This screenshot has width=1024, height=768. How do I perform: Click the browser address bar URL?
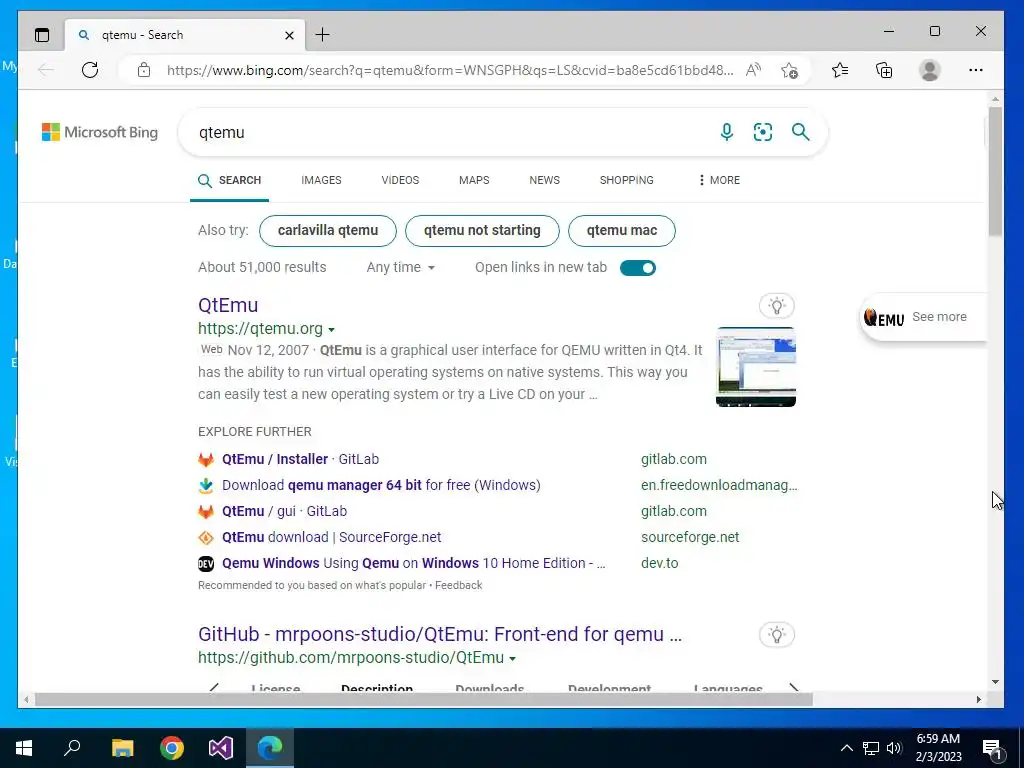point(450,70)
